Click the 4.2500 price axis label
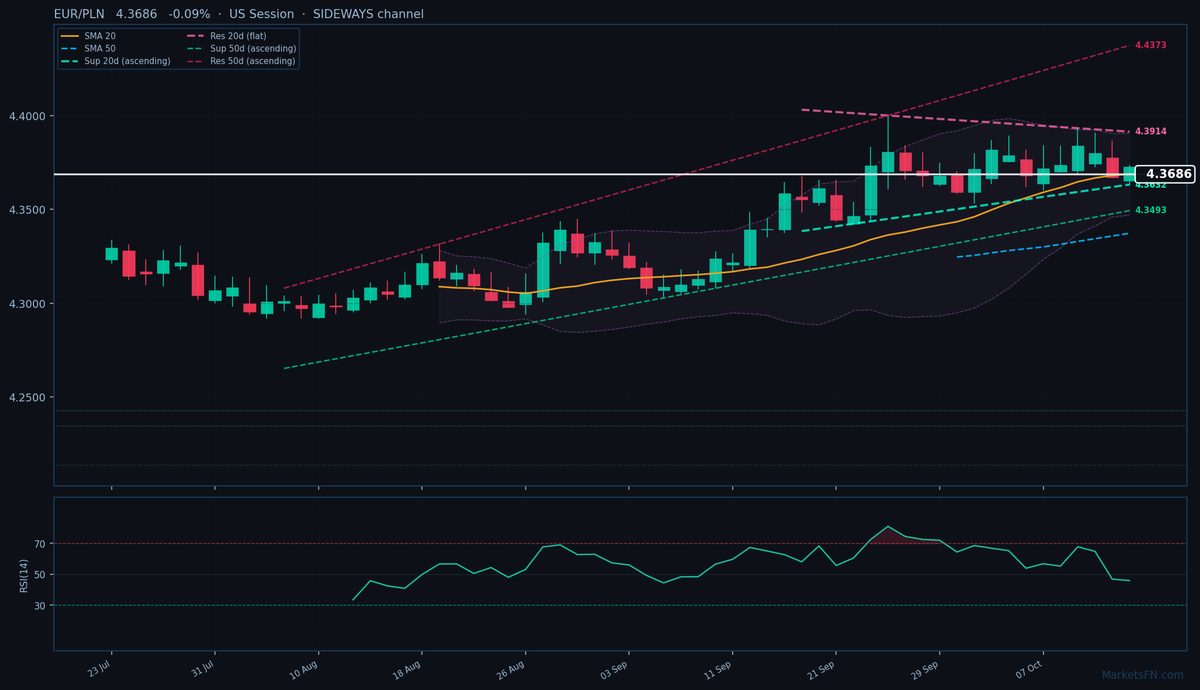 click(x=26, y=398)
